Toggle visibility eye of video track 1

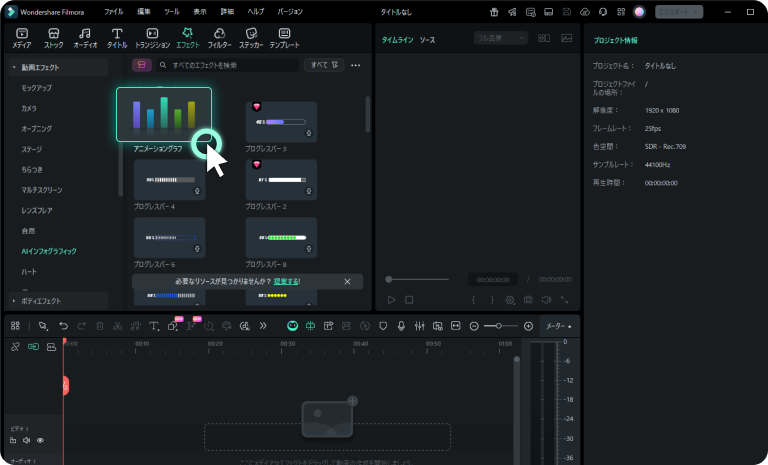point(41,440)
